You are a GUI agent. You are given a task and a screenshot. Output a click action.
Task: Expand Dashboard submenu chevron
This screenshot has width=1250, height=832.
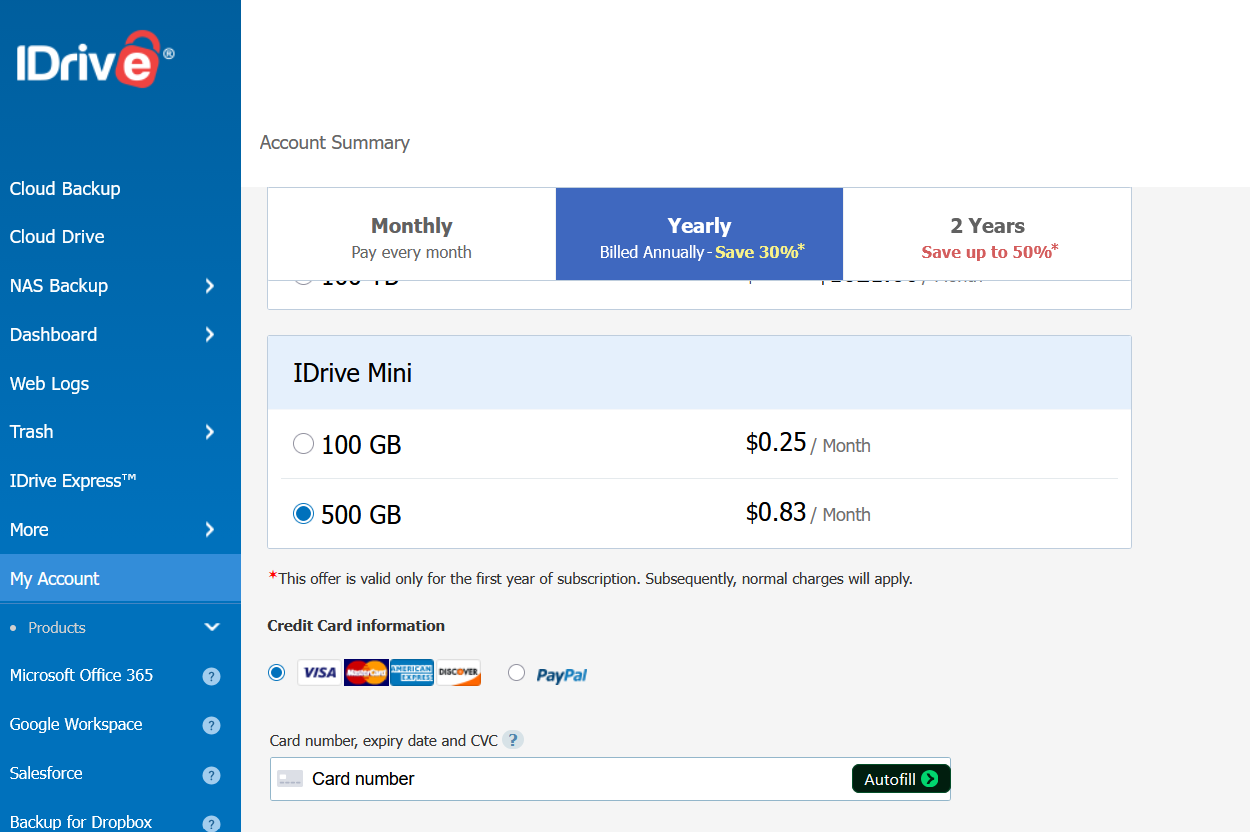(209, 334)
